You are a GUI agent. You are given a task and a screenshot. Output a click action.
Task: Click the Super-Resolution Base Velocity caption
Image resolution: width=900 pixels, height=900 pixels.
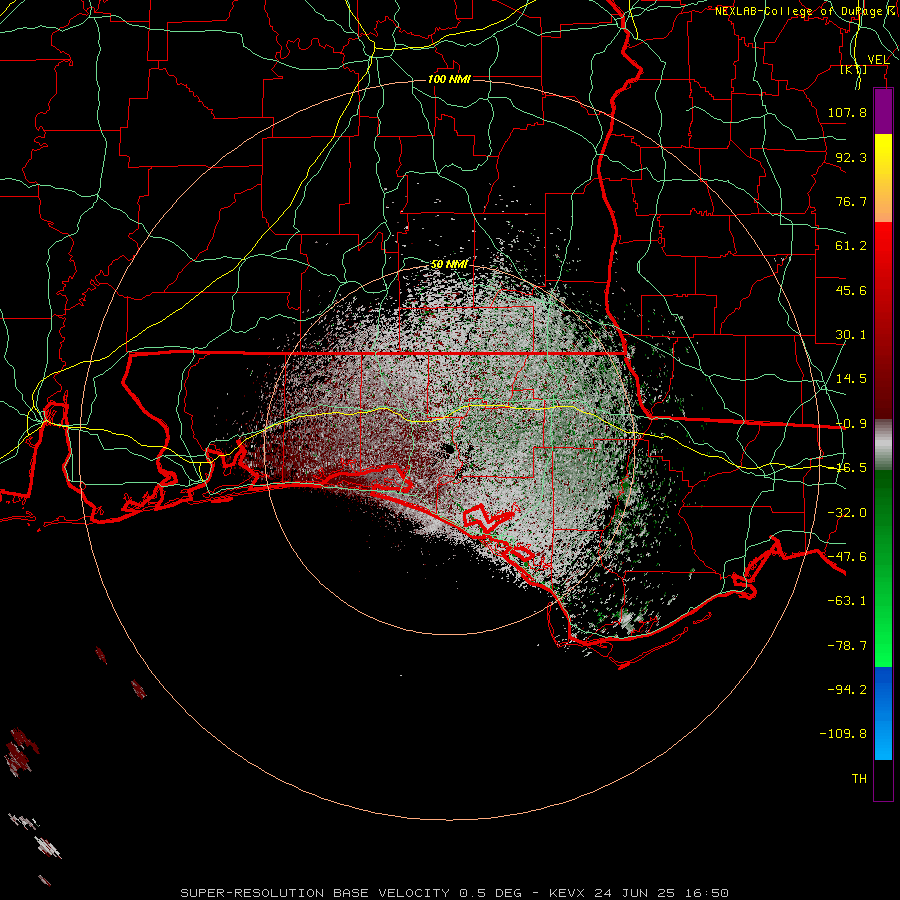point(455,893)
